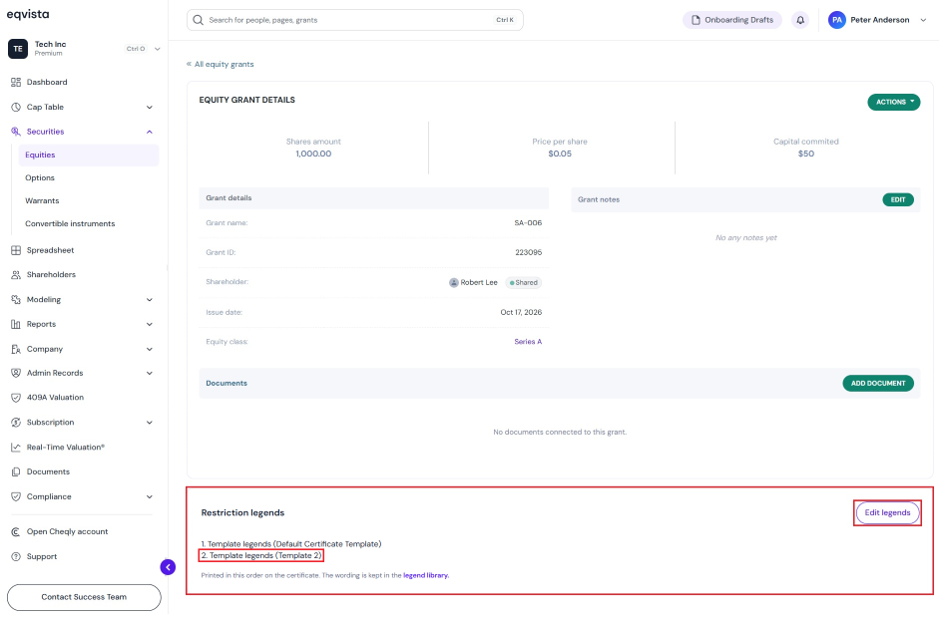Screen dimensions: 939x619
Task: Open the Series A equity class link
Action: pyautogui.click(x=528, y=344)
